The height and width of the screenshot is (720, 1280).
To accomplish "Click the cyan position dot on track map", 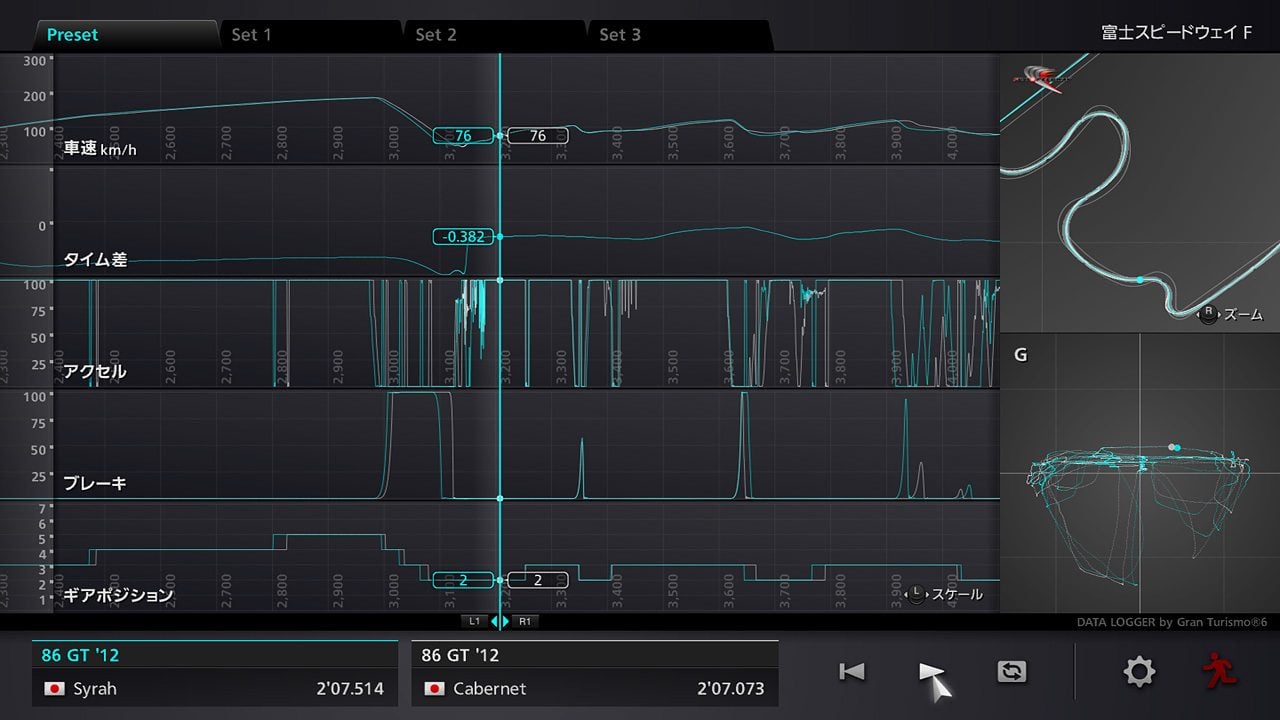I will tap(1140, 280).
